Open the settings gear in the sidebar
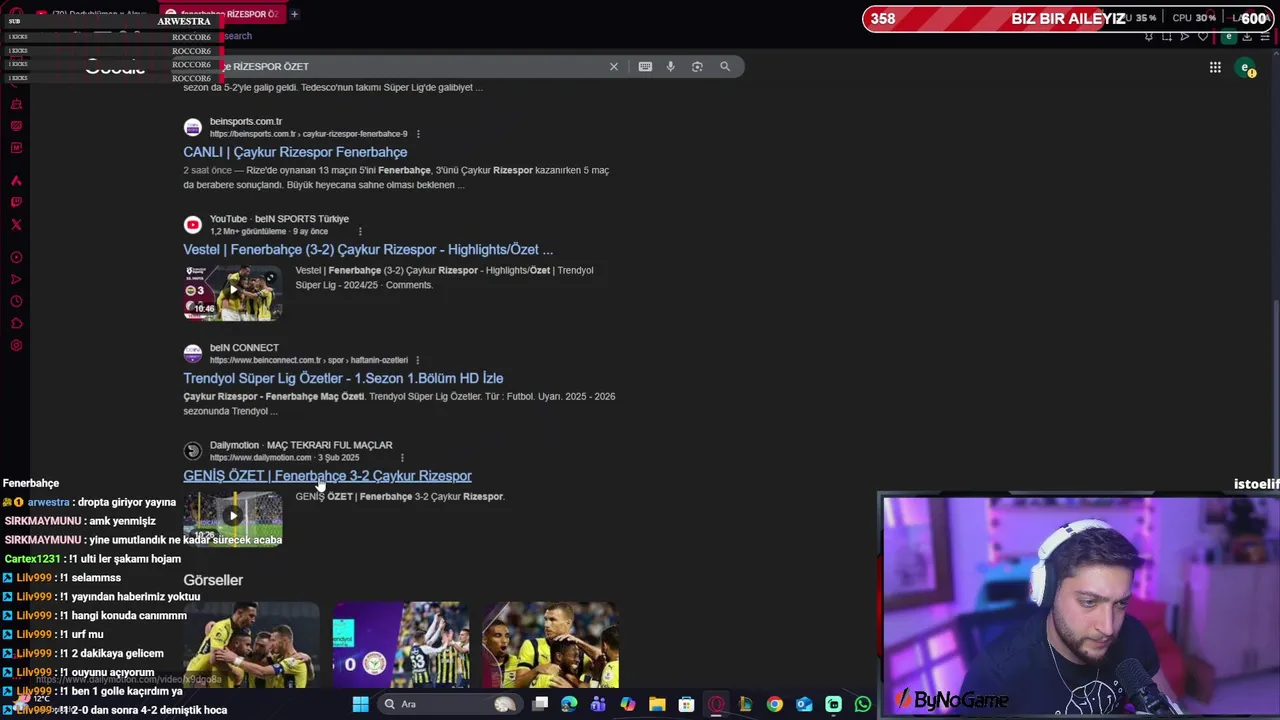1280x720 pixels. (16, 345)
